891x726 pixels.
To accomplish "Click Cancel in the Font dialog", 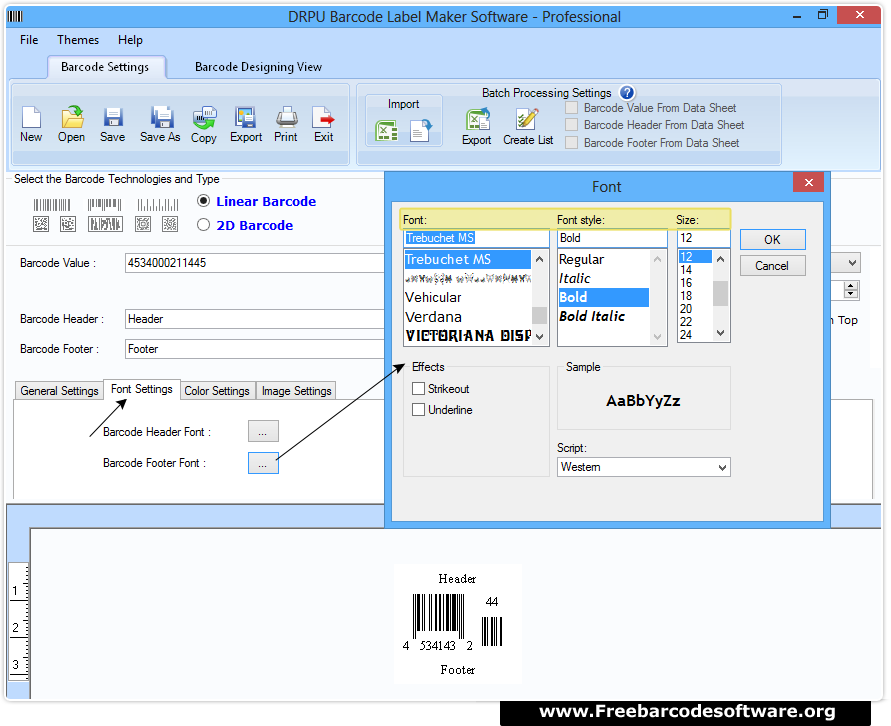I will (x=772, y=266).
